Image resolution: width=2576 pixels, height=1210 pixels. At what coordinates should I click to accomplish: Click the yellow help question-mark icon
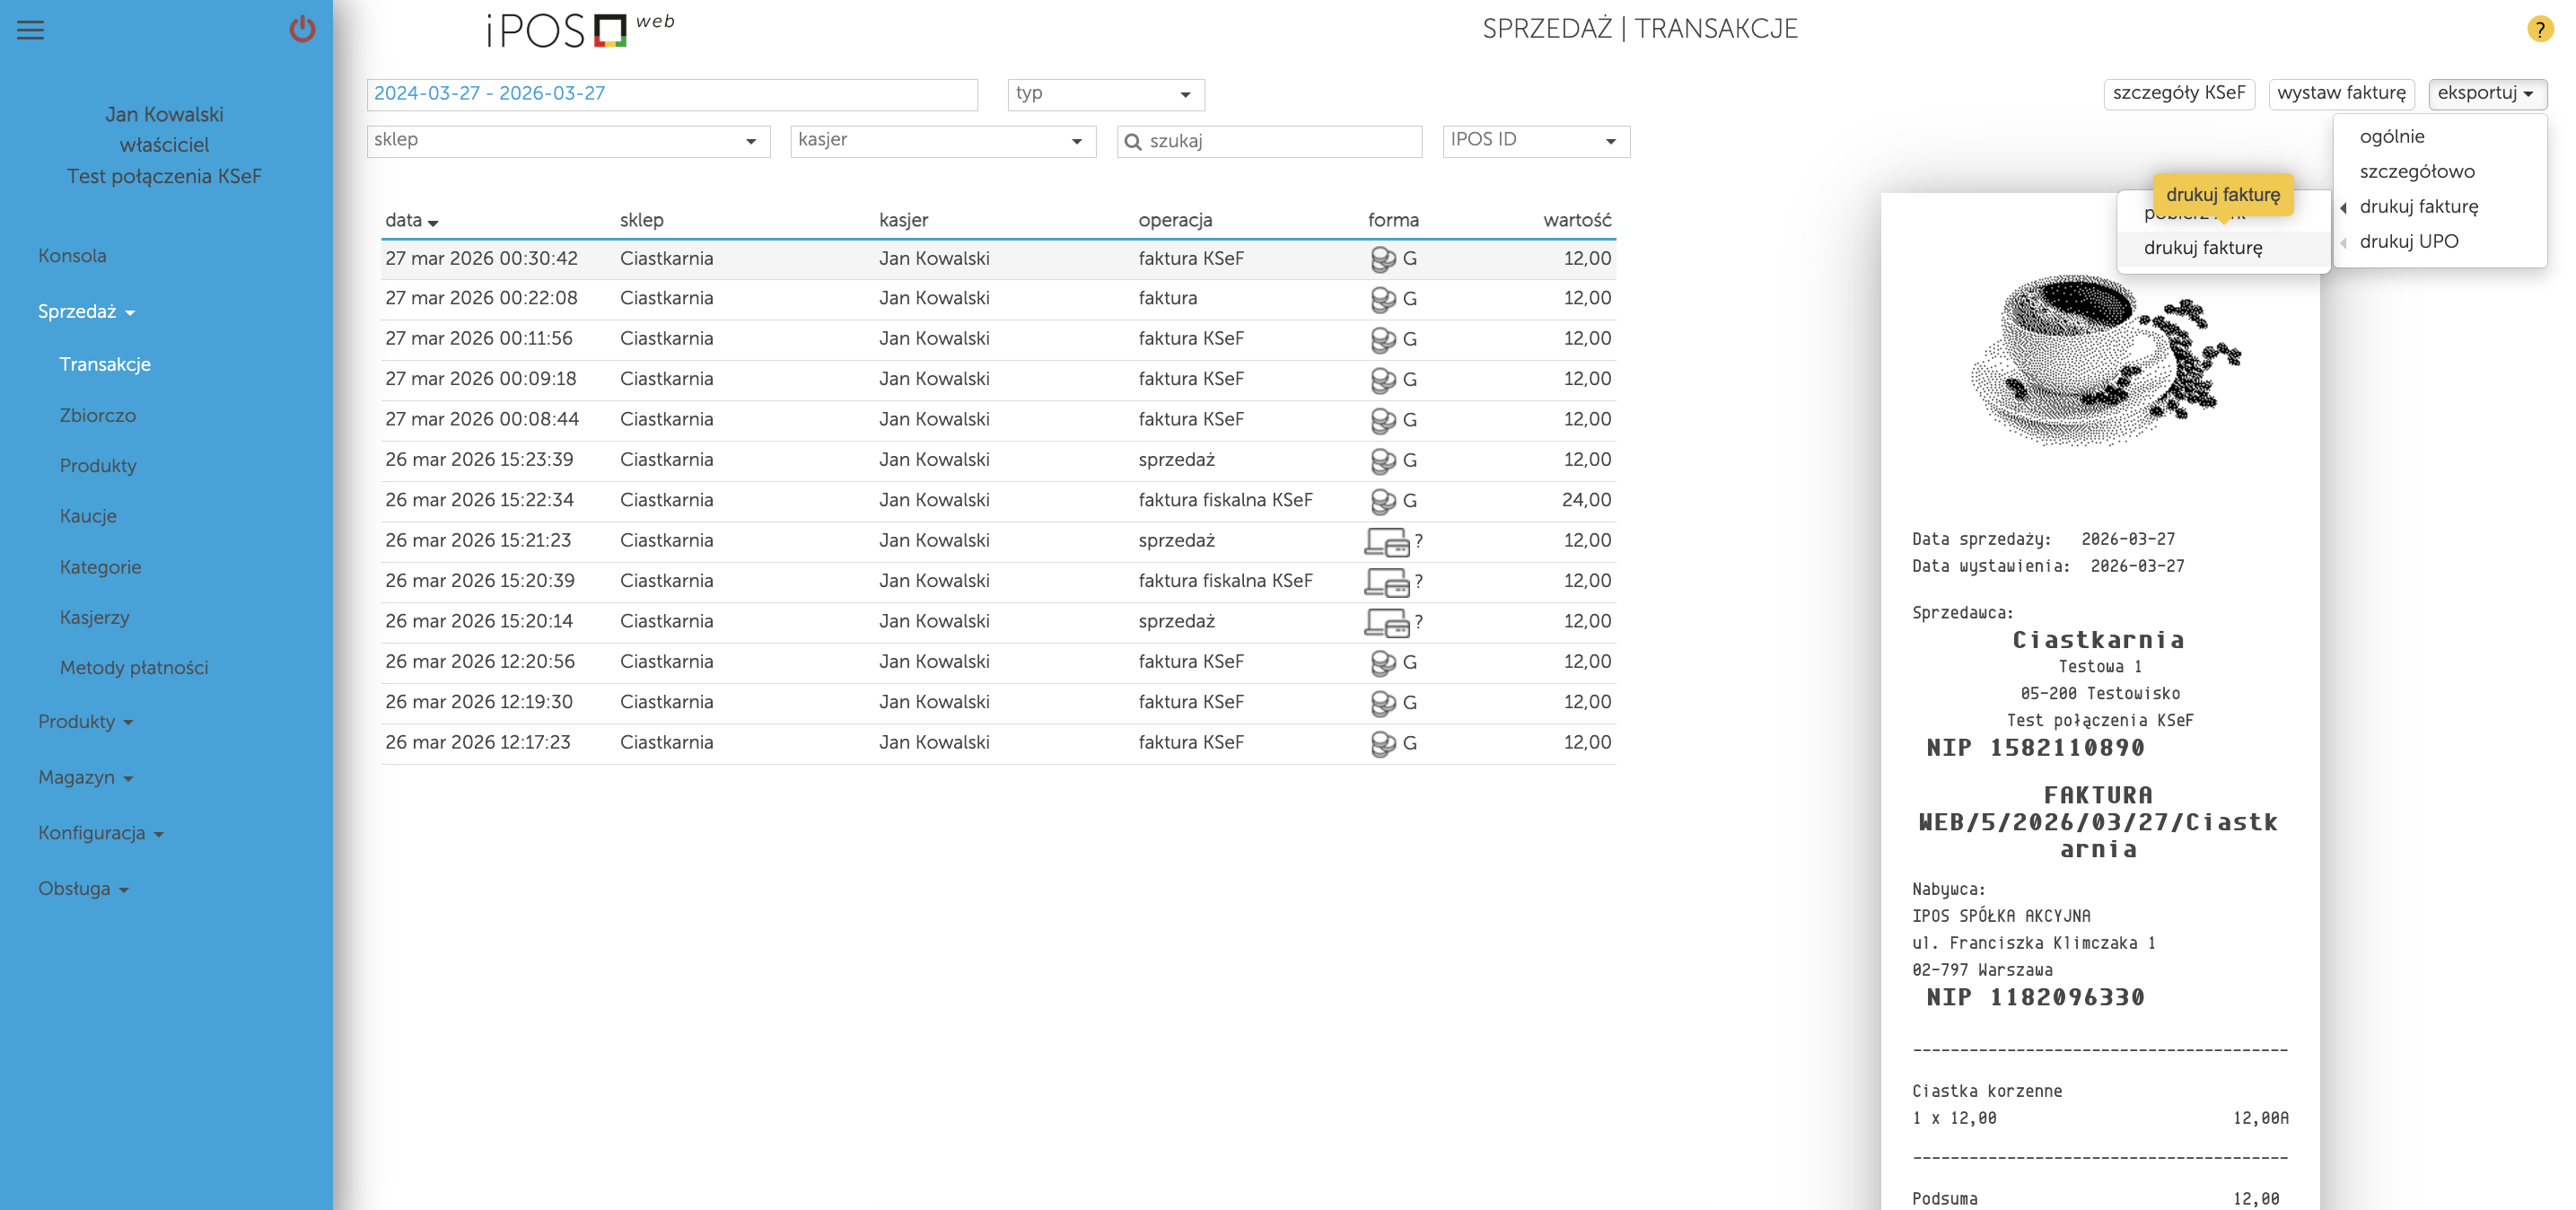[x=2539, y=29]
